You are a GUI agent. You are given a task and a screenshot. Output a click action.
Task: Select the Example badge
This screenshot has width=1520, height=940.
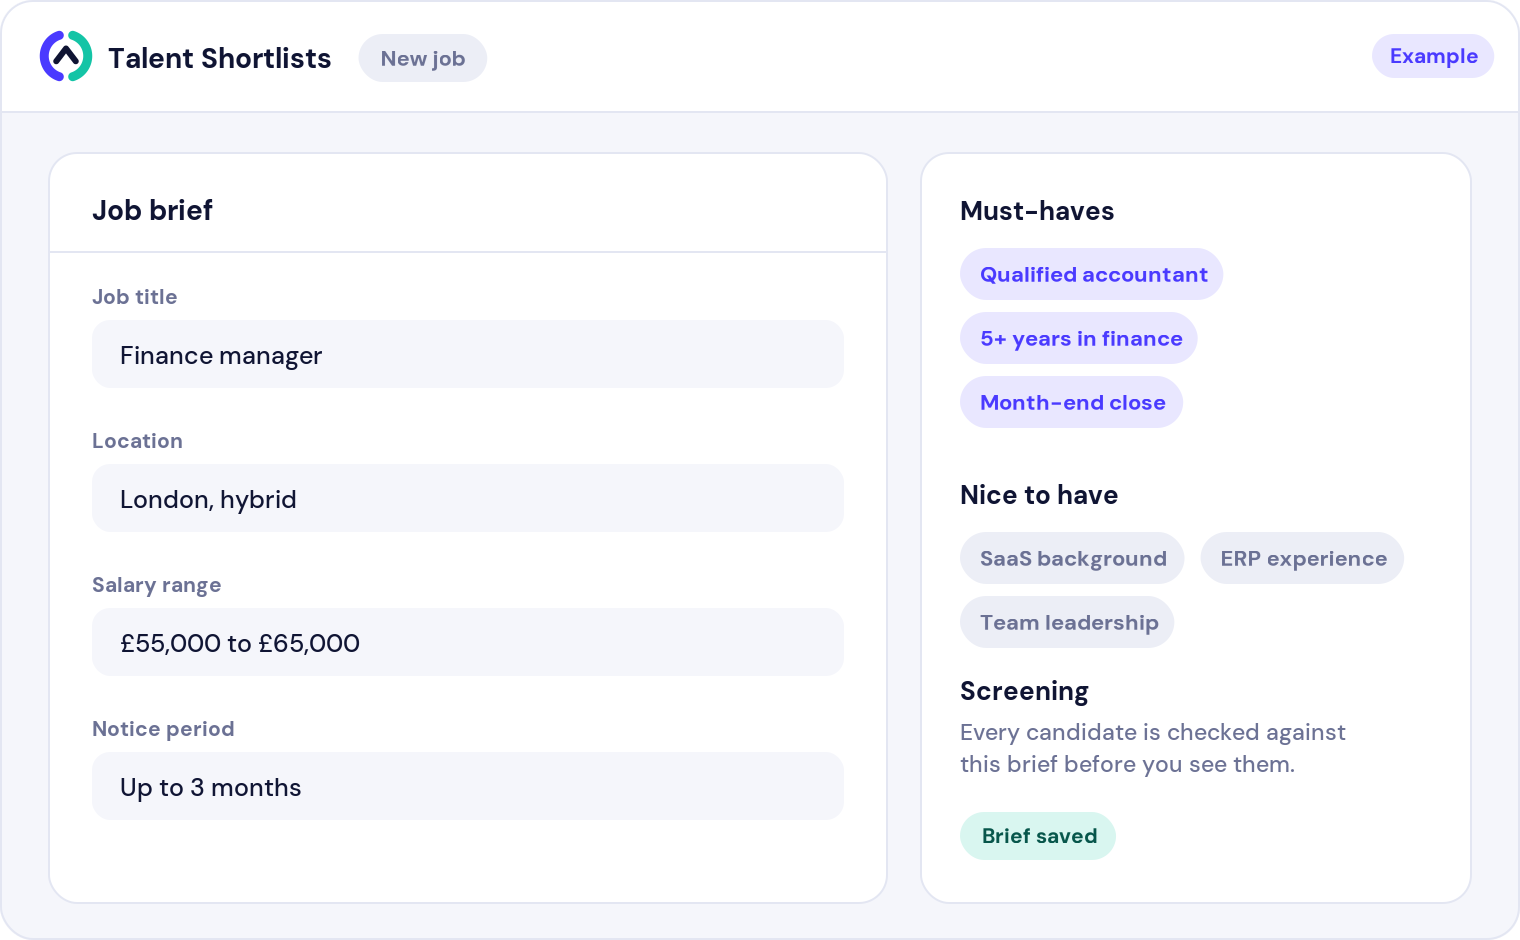tap(1433, 56)
